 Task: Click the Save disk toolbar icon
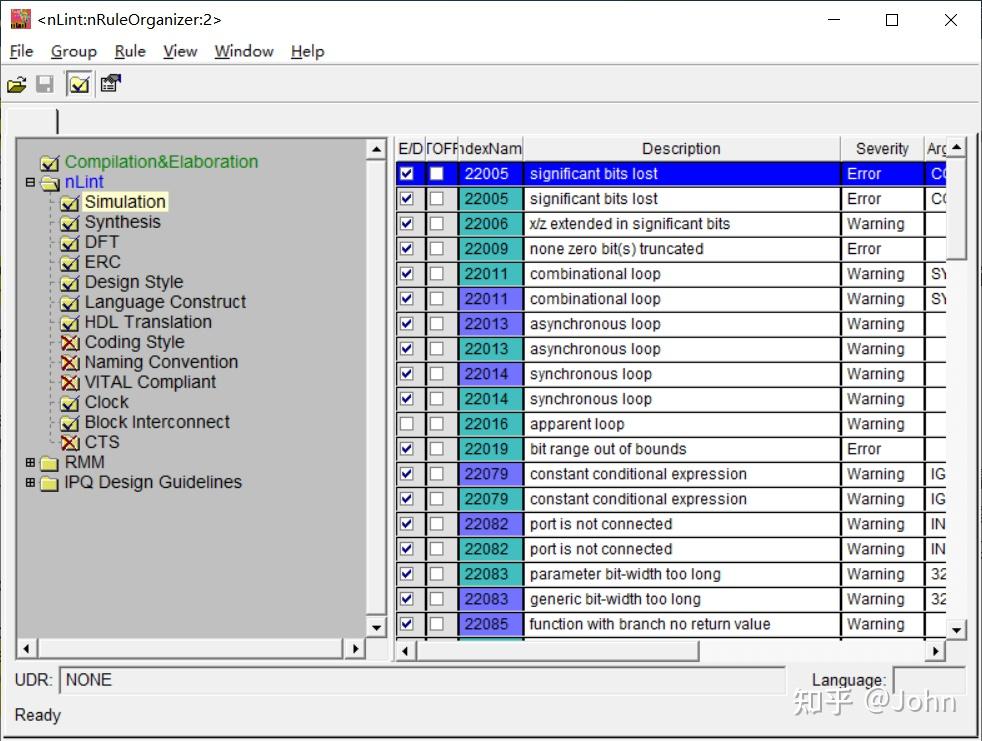(x=45, y=85)
